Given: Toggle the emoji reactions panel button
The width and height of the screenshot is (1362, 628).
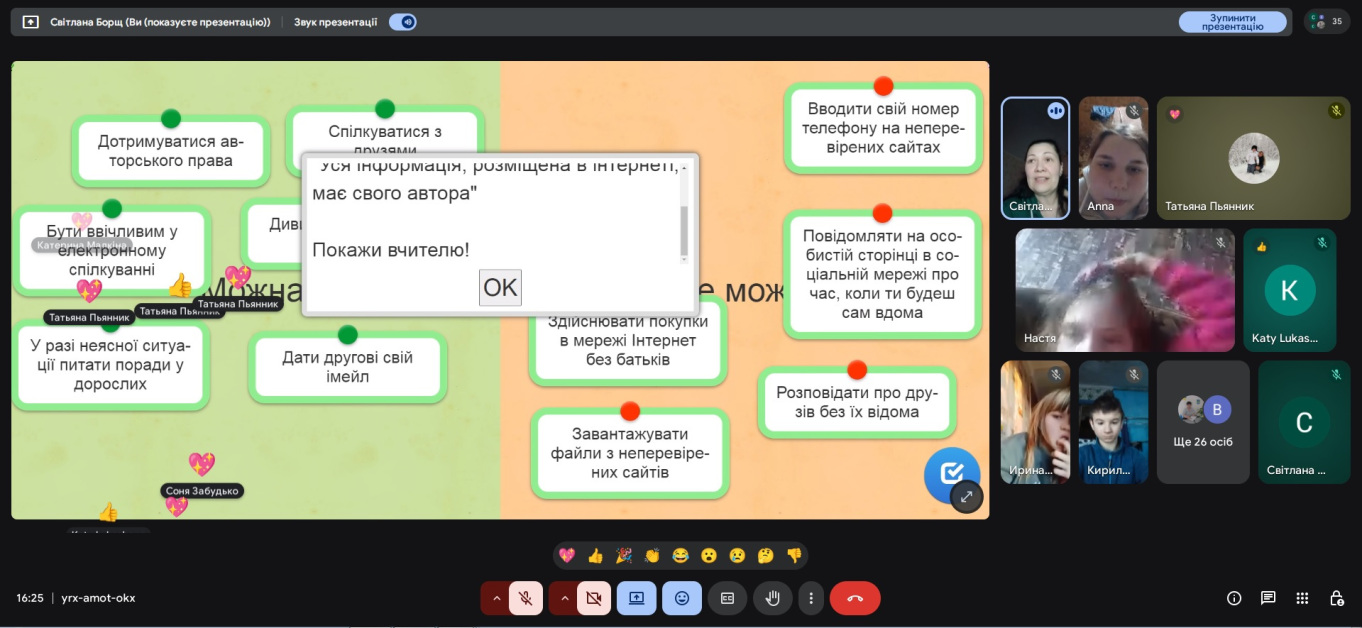Looking at the screenshot, I should coord(682,598).
